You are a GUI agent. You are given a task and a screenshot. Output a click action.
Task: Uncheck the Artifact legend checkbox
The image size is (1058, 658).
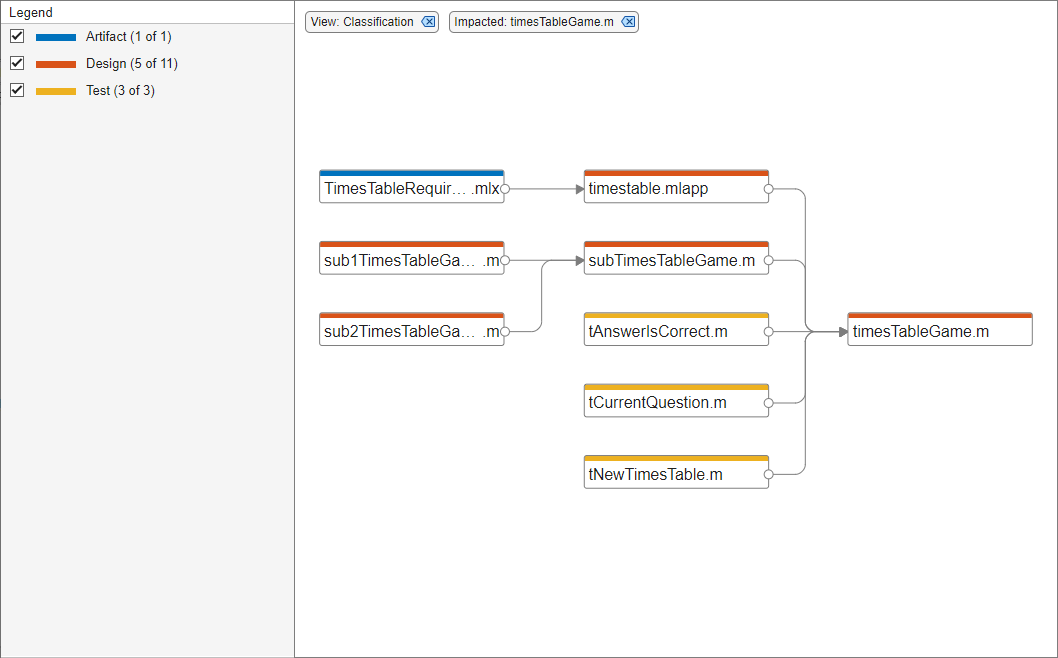pyautogui.click(x=17, y=37)
